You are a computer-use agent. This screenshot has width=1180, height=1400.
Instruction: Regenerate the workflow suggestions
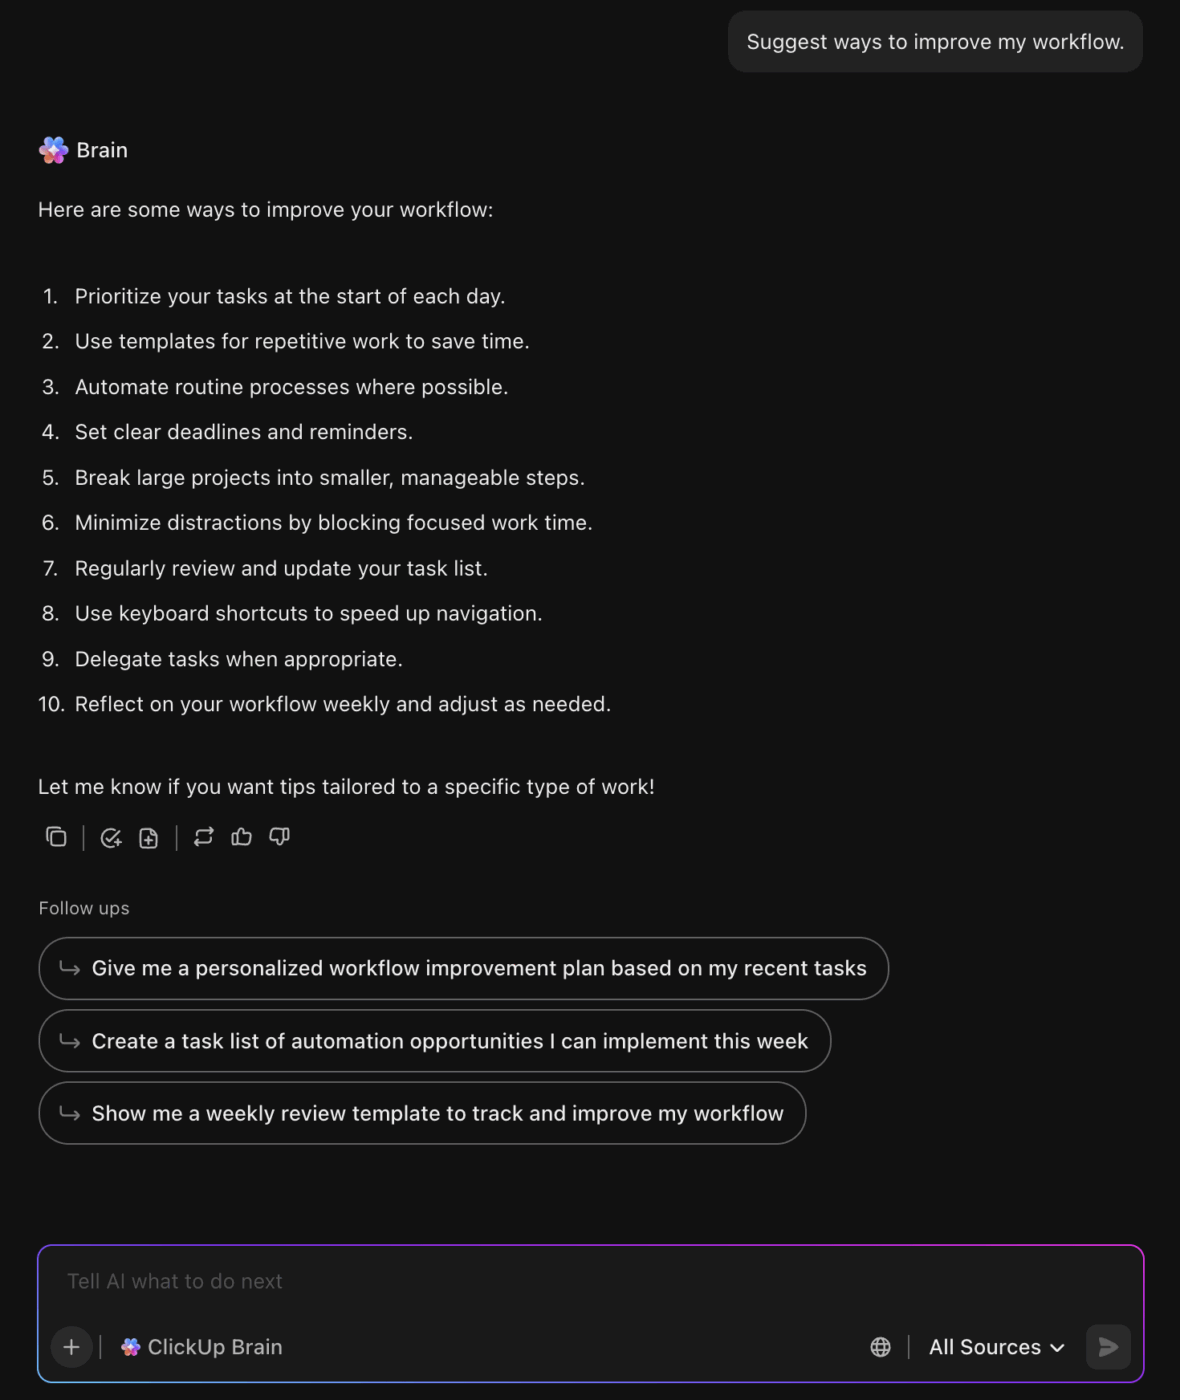click(204, 837)
